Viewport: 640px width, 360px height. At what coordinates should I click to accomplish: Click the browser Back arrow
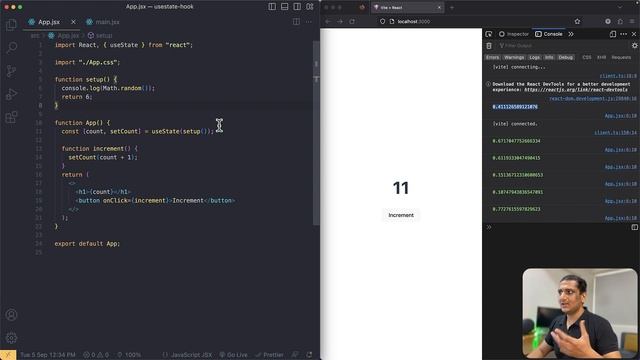328,22
